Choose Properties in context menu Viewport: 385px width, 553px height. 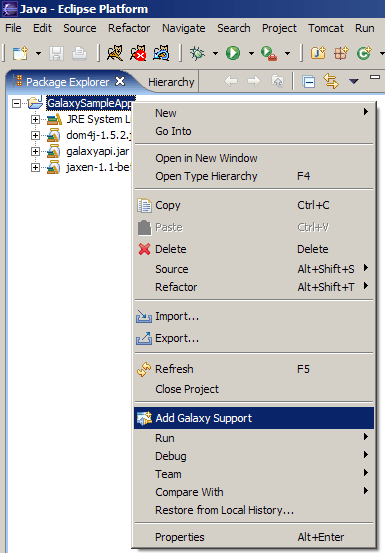pos(254,537)
